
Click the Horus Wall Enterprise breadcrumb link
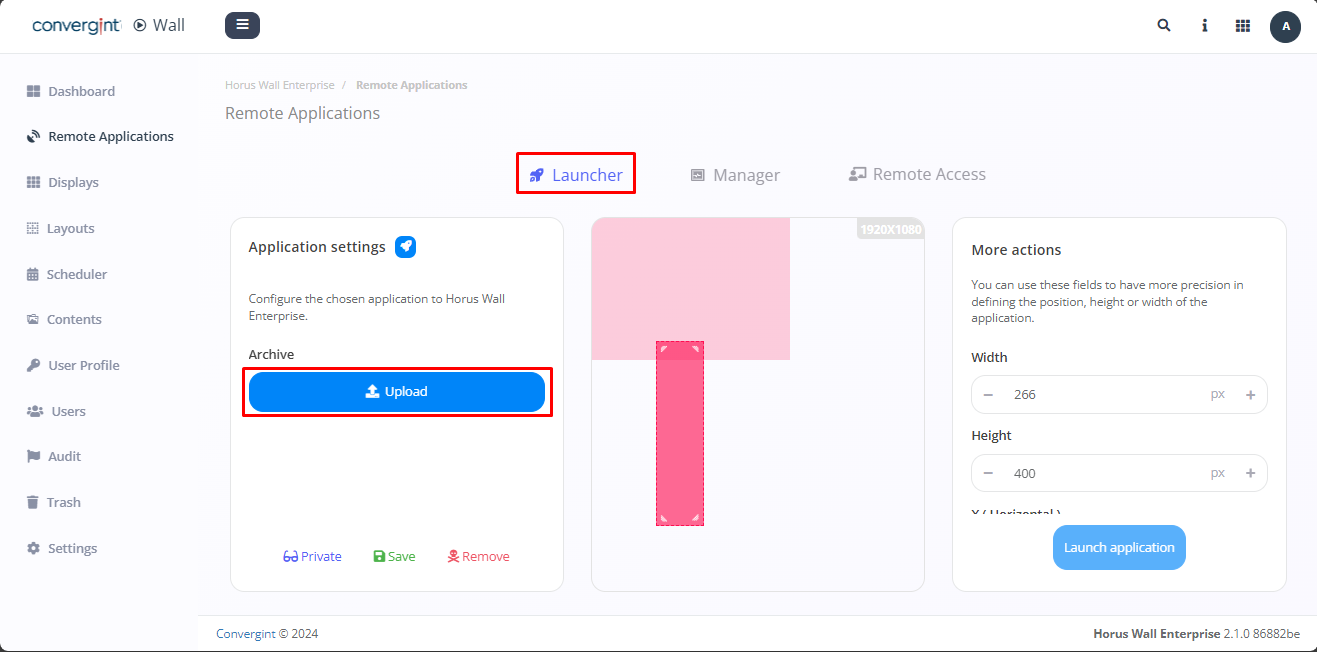click(x=280, y=85)
